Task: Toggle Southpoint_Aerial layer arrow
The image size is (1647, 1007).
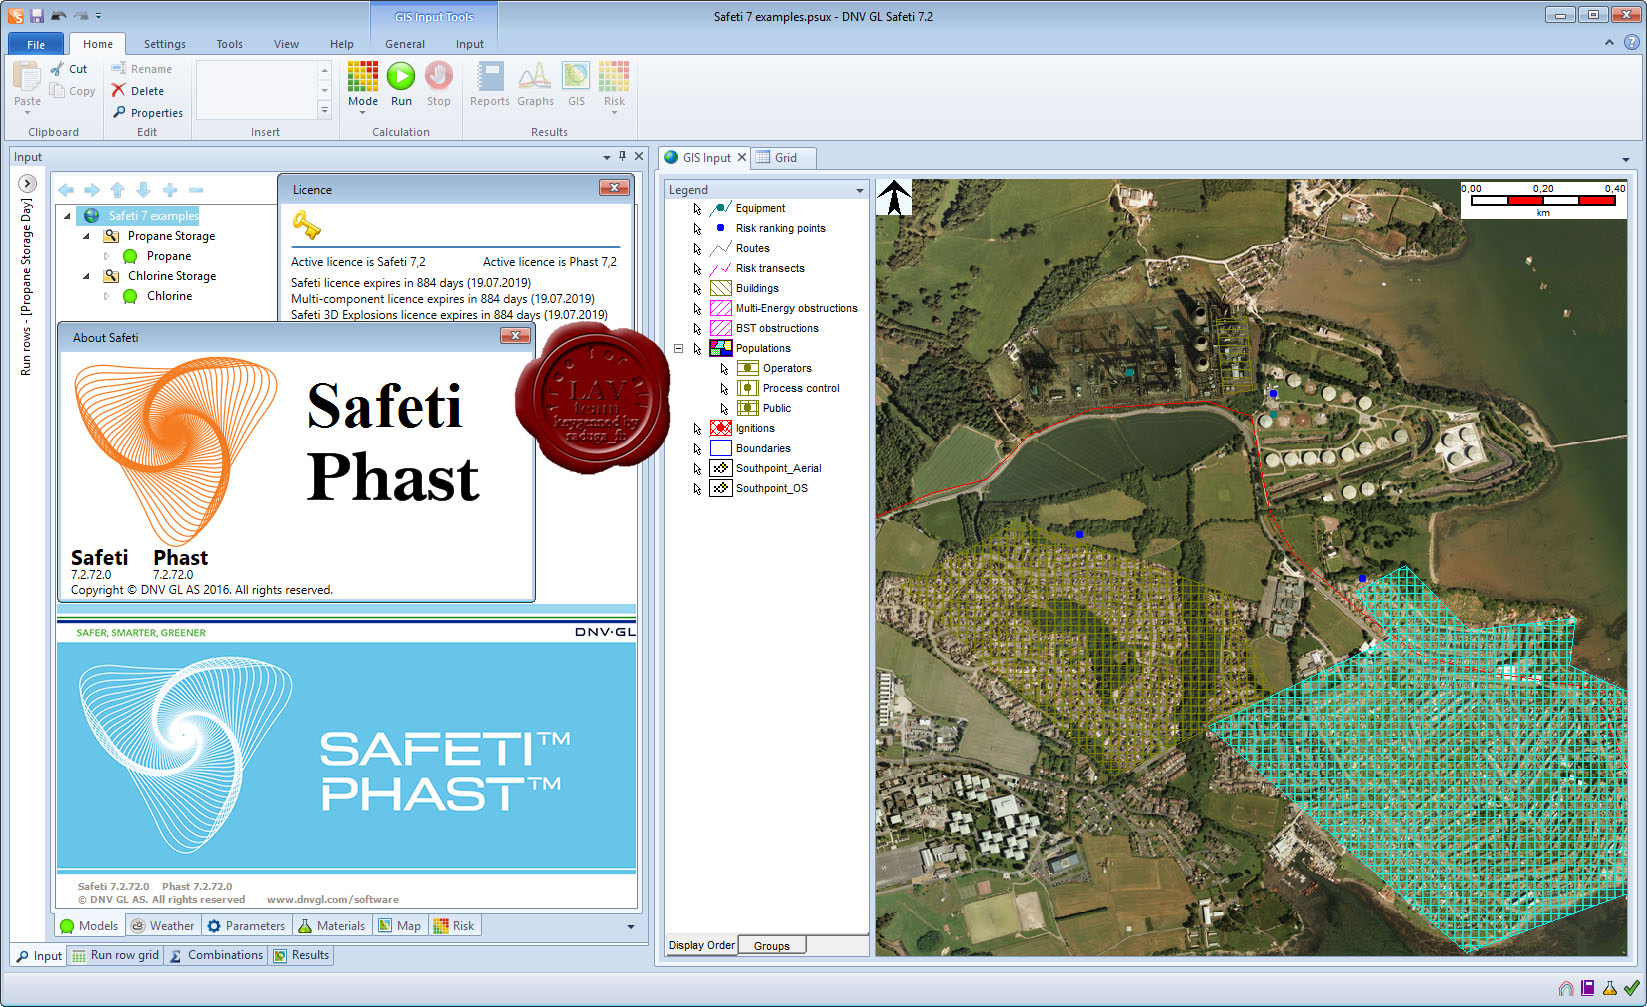Action: pyautogui.click(x=697, y=469)
